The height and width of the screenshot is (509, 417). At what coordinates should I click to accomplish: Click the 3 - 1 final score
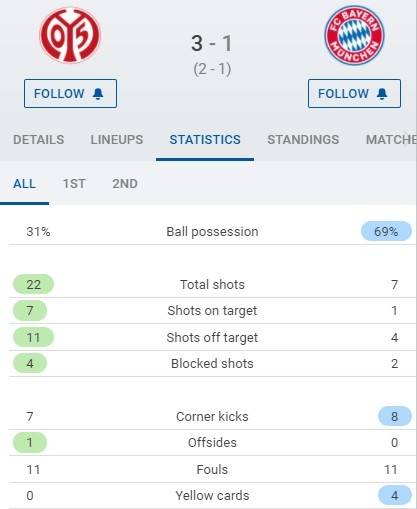pyautogui.click(x=212, y=43)
